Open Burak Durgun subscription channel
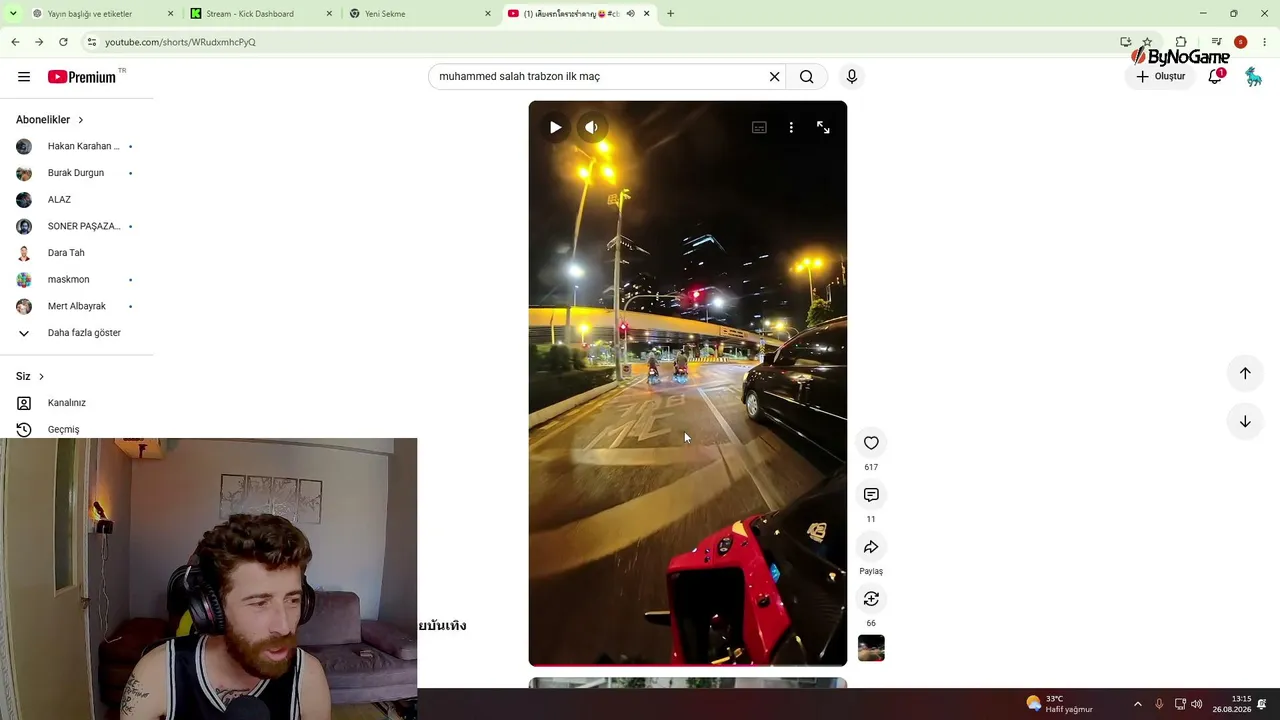Image resolution: width=1280 pixels, height=720 pixels. [76, 173]
